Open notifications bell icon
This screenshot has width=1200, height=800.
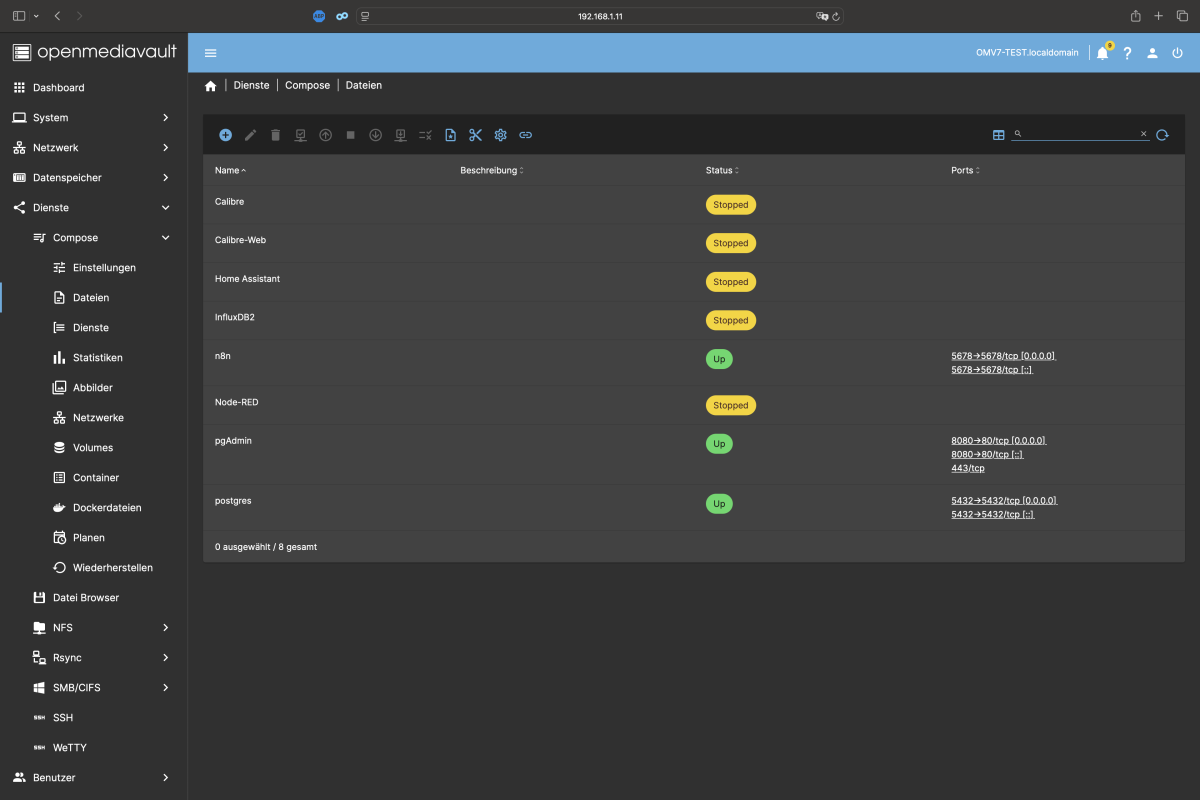[1102, 53]
